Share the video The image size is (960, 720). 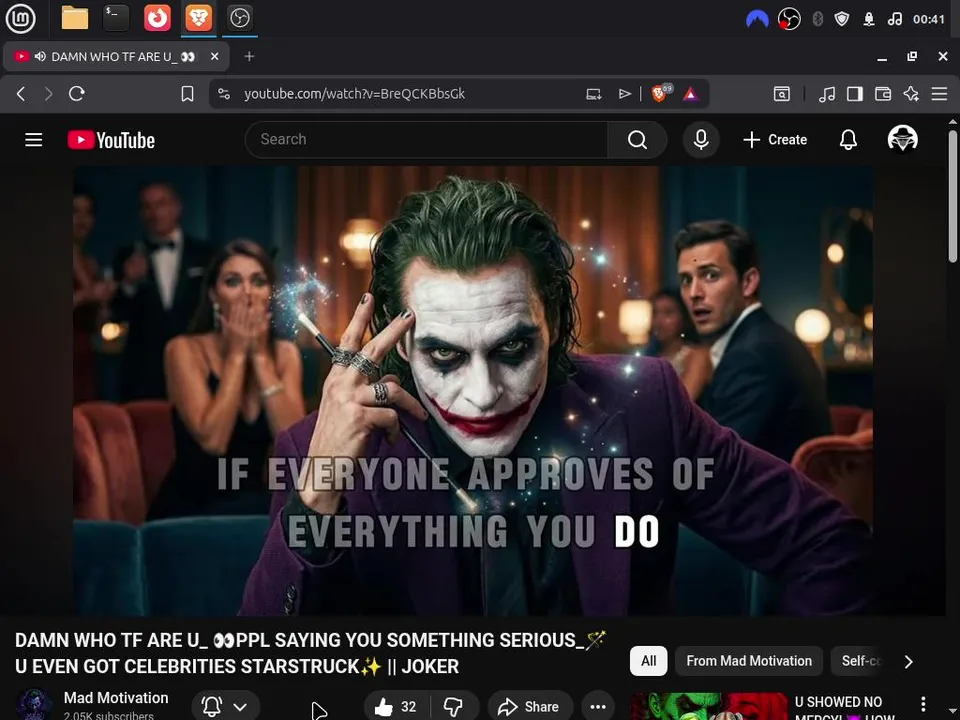click(530, 707)
